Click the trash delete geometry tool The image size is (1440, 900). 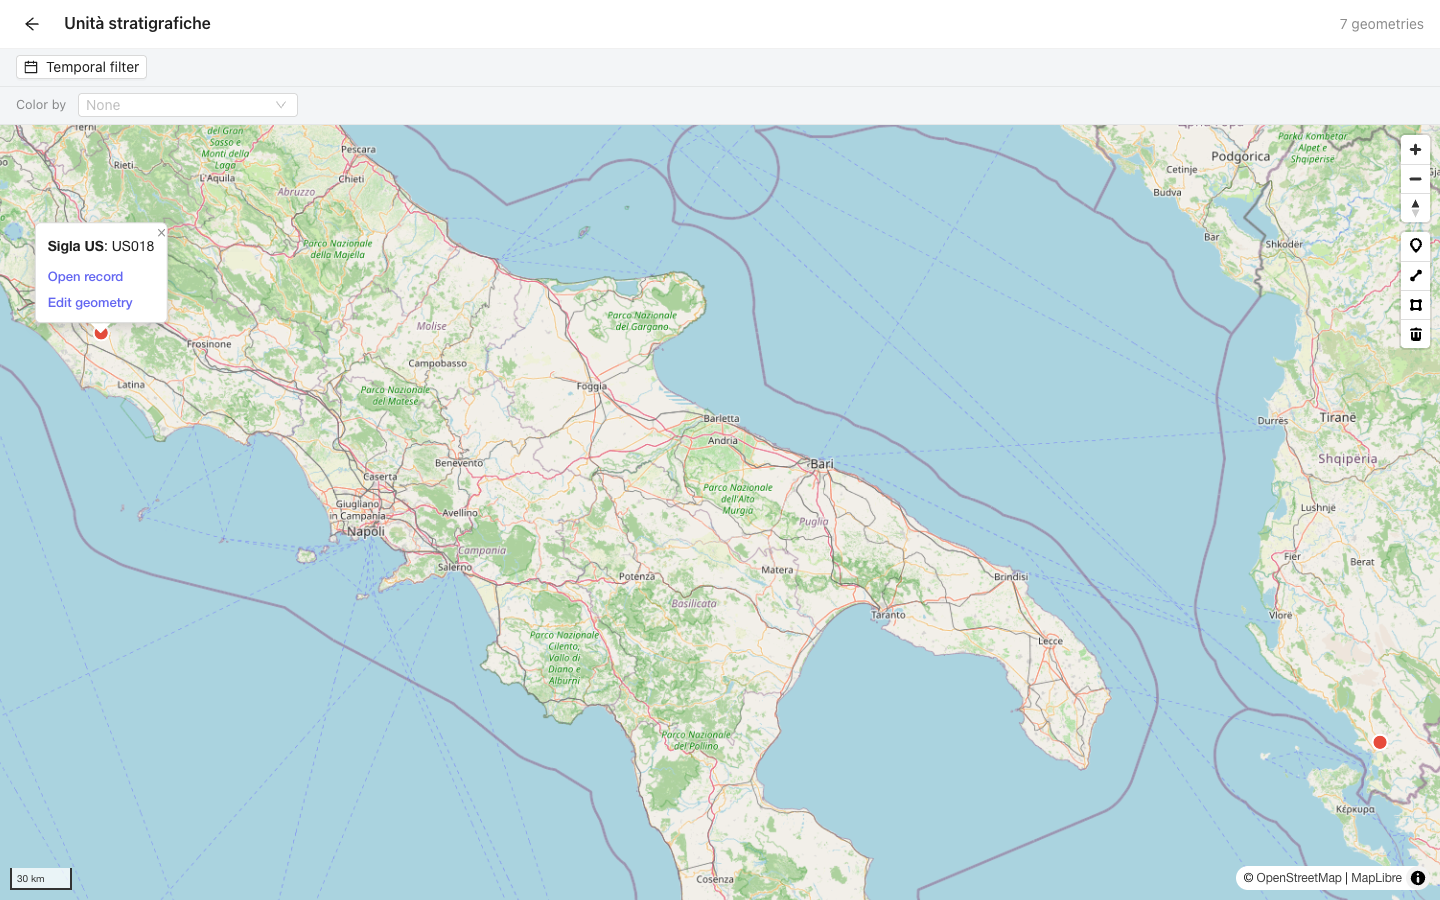click(1415, 334)
